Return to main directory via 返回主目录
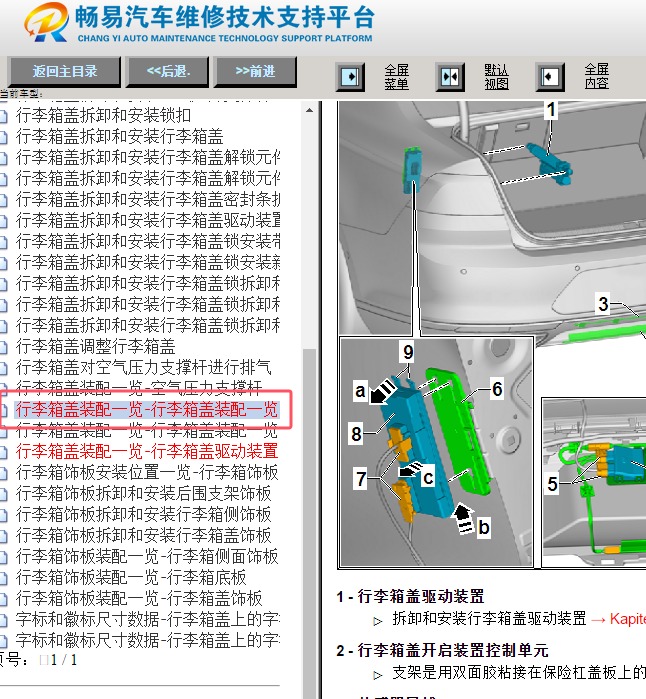The width and height of the screenshot is (646, 699). 64,71
